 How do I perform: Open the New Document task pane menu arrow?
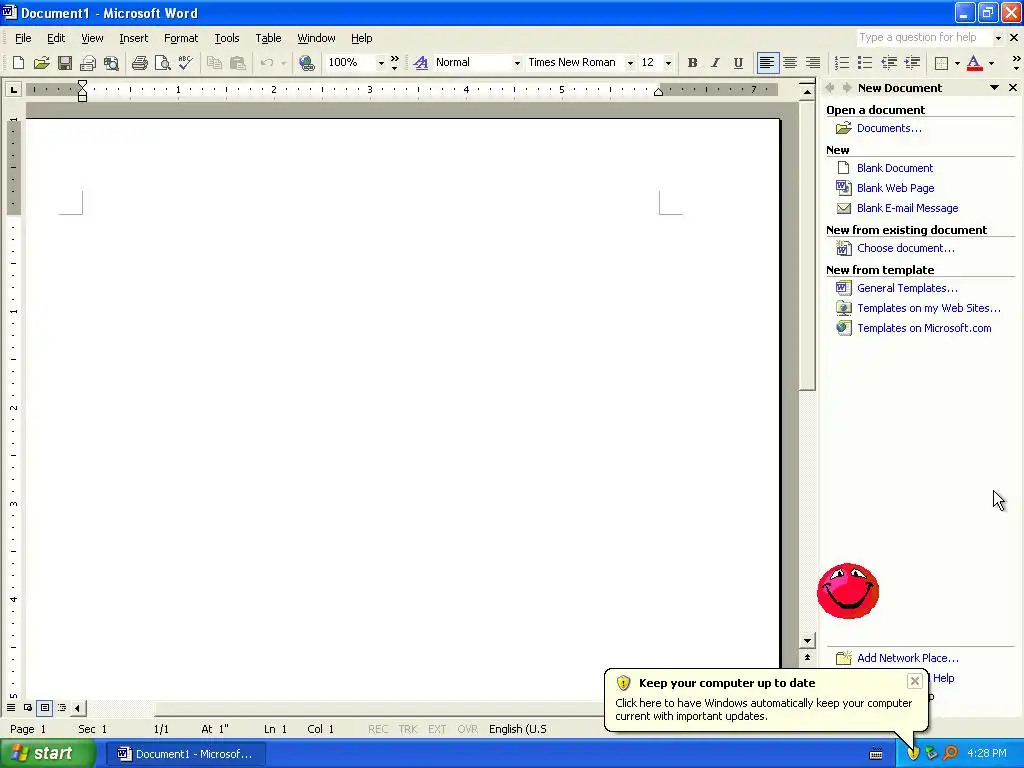tap(994, 88)
